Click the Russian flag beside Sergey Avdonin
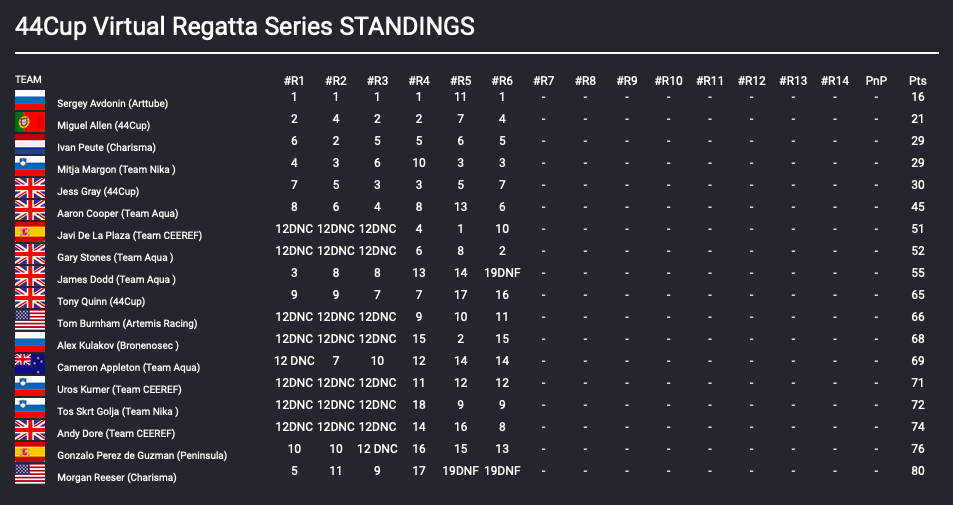Screen dimensions: 953x505 point(30,100)
